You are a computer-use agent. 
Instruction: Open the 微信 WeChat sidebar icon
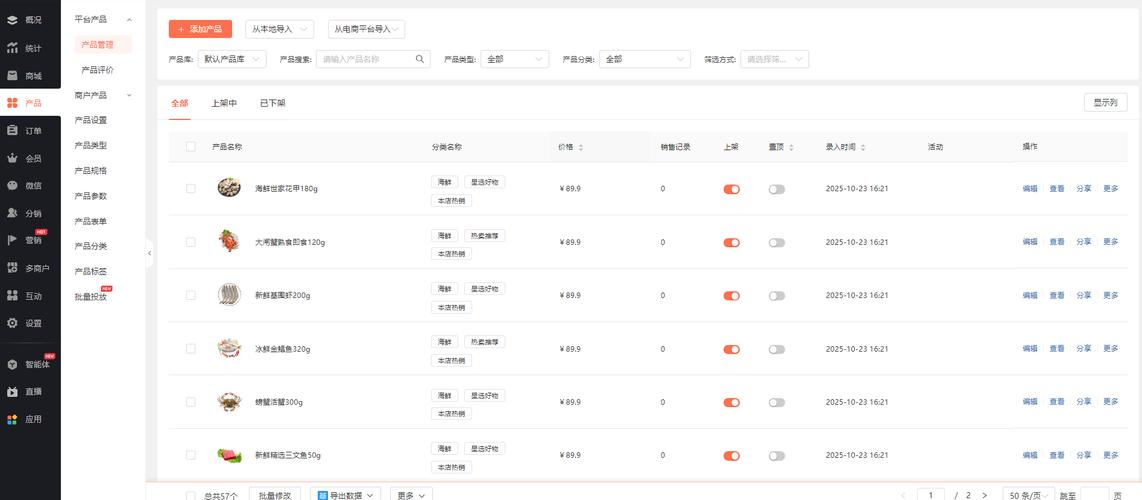12,186
